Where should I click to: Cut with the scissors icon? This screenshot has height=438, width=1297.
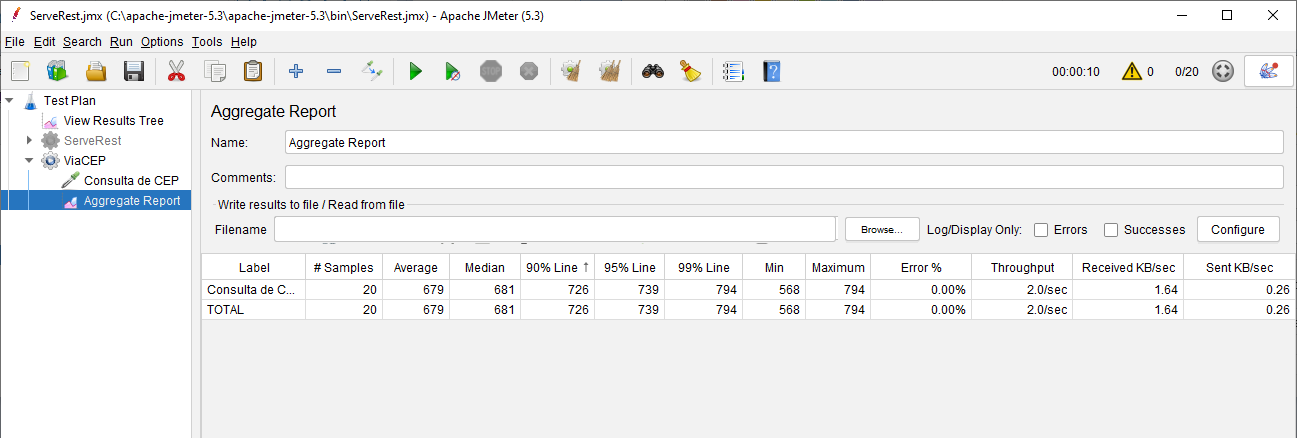coord(177,71)
